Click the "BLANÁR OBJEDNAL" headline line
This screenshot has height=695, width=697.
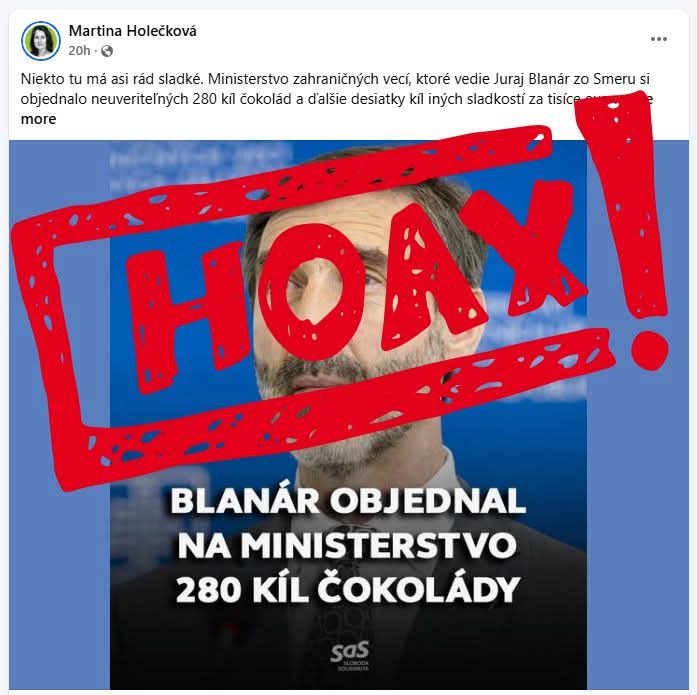pos(348,501)
